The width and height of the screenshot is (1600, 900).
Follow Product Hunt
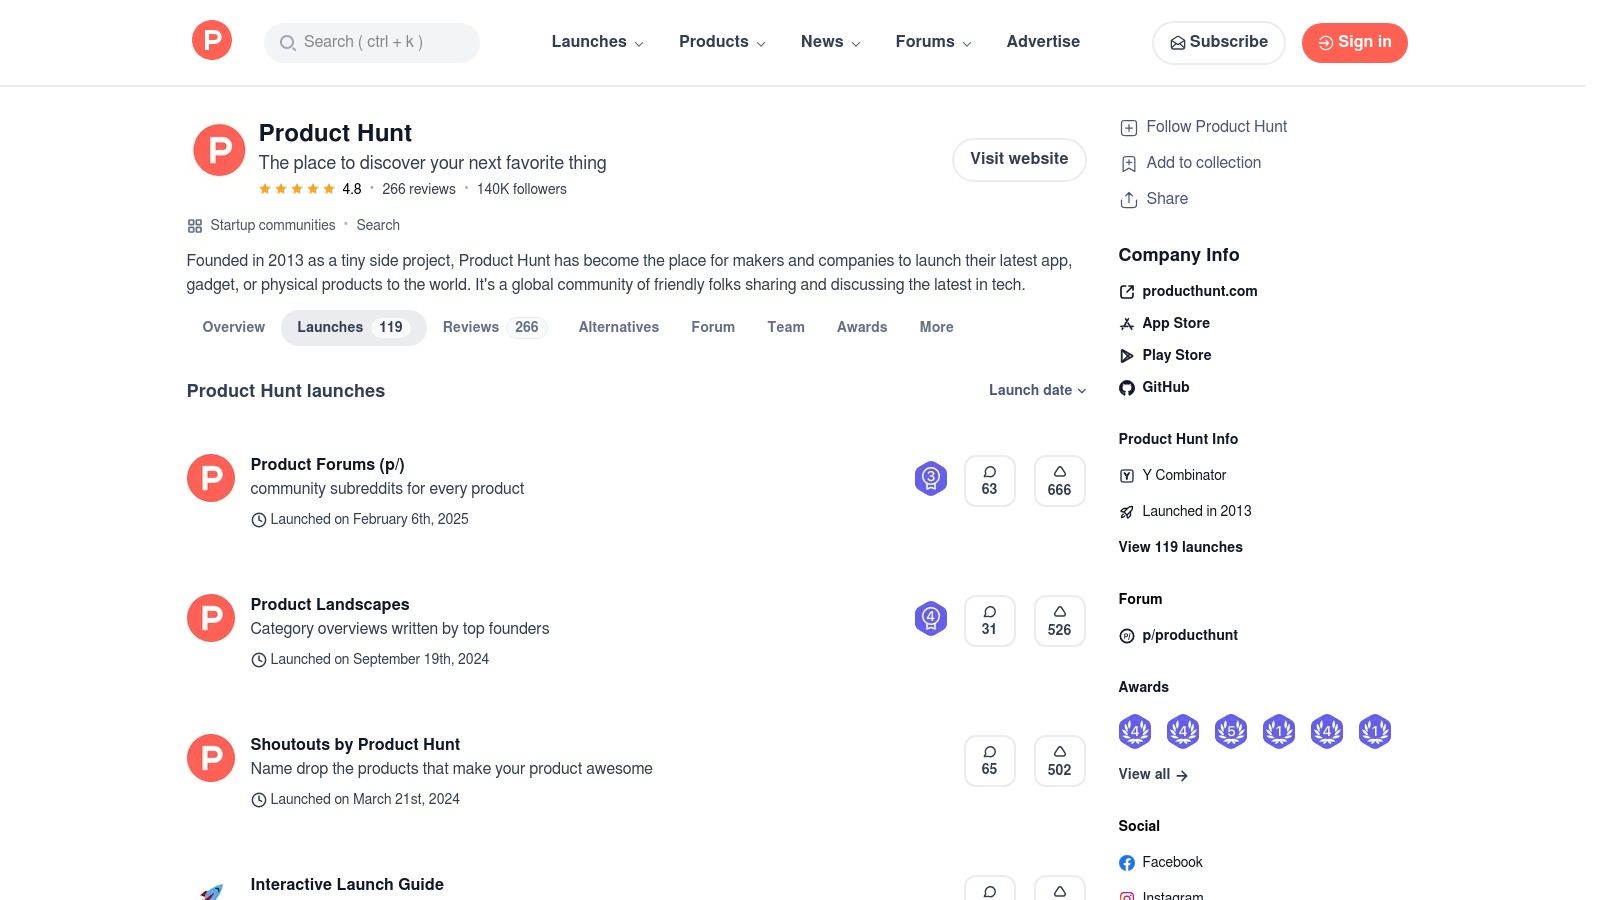click(x=1216, y=127)
